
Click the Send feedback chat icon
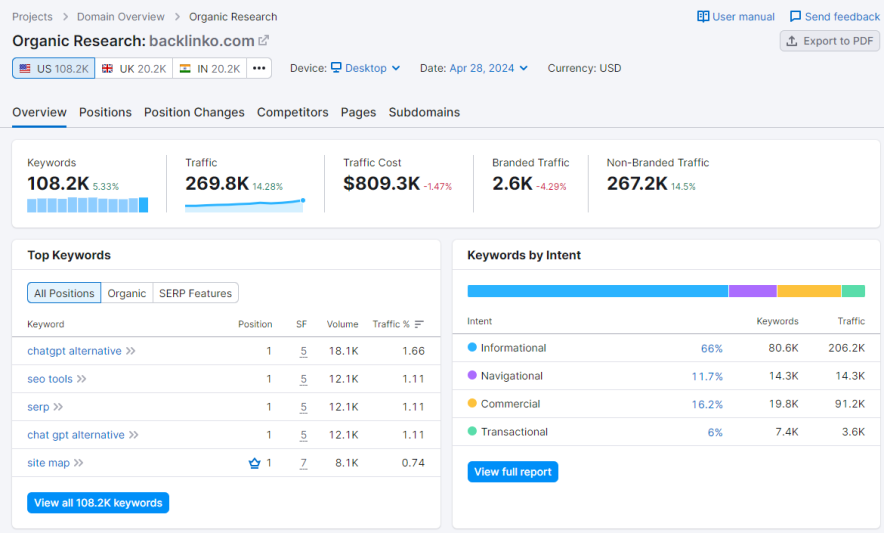[x=795, y=17]
